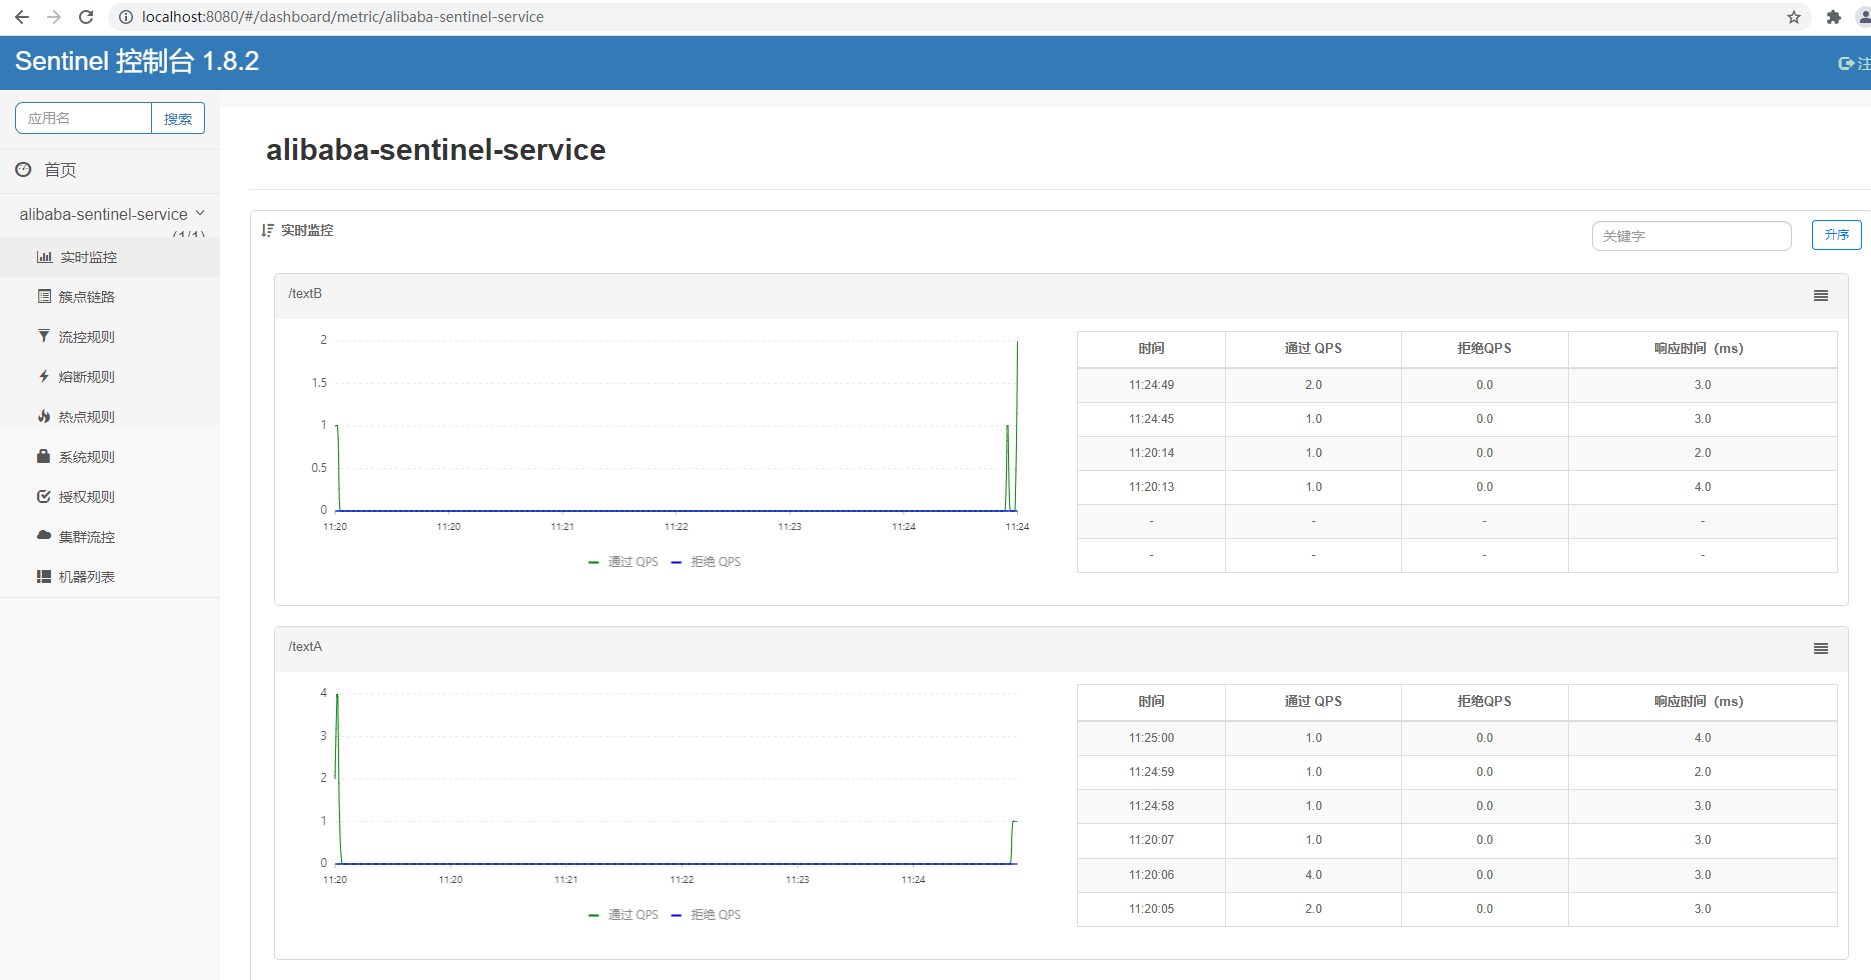Open 流控规则 in the sidebar
This screenshot has width=1871, height=980.
87,337
